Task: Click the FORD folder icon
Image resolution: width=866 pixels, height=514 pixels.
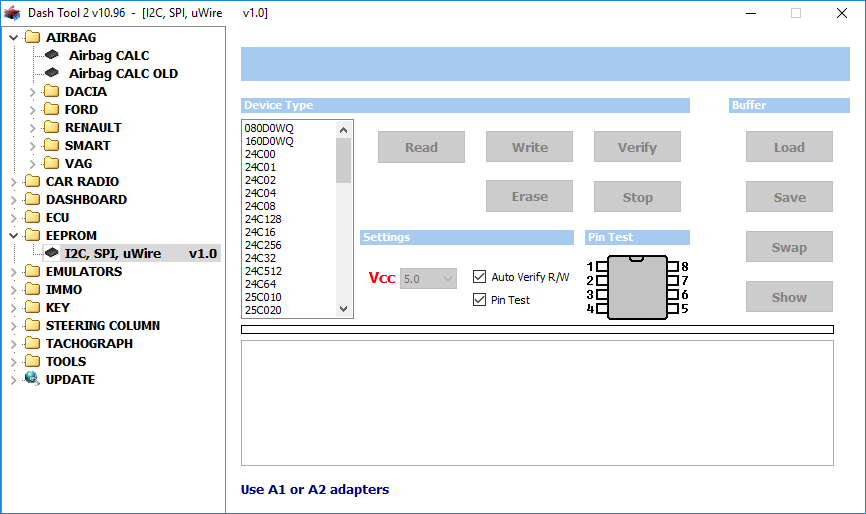Action: tap(51, 109)
